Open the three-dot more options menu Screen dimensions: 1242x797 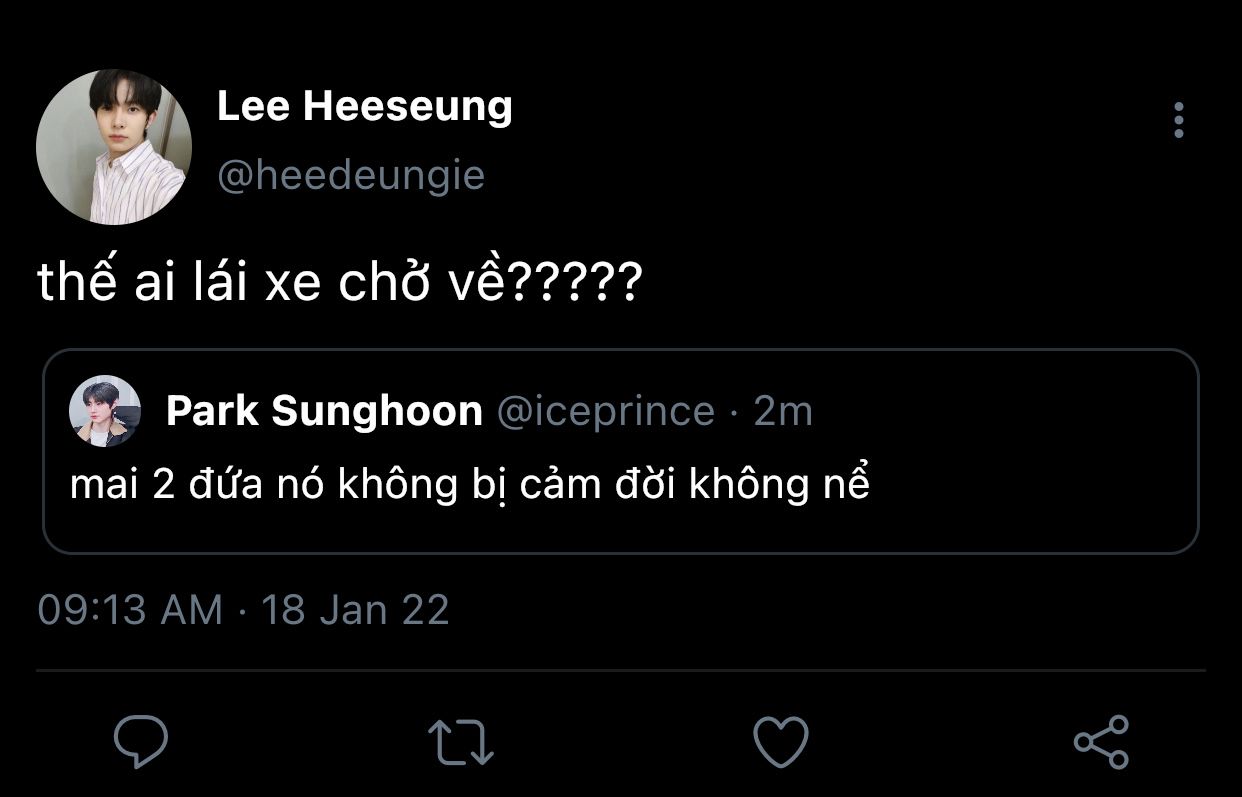pos(1179,121)
